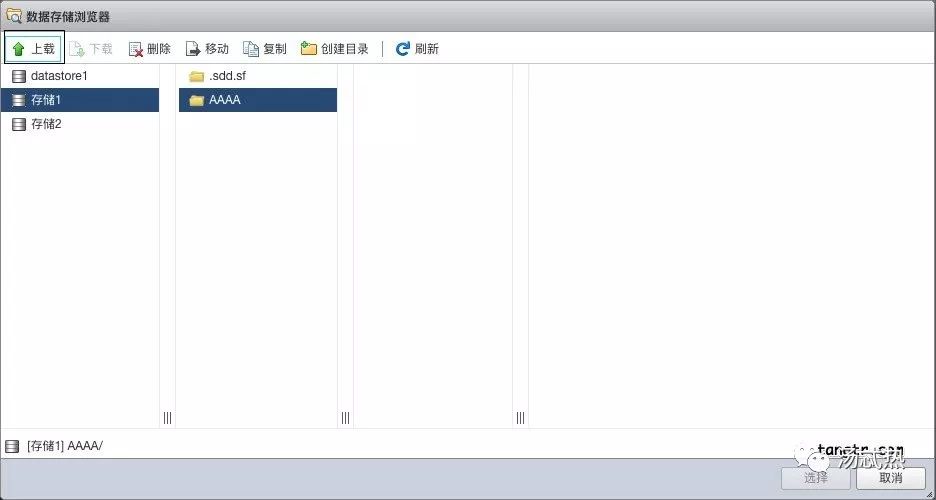Click the 存储1 datastore icon
Viewport: 936px width, 500px height.
(19, 100)
